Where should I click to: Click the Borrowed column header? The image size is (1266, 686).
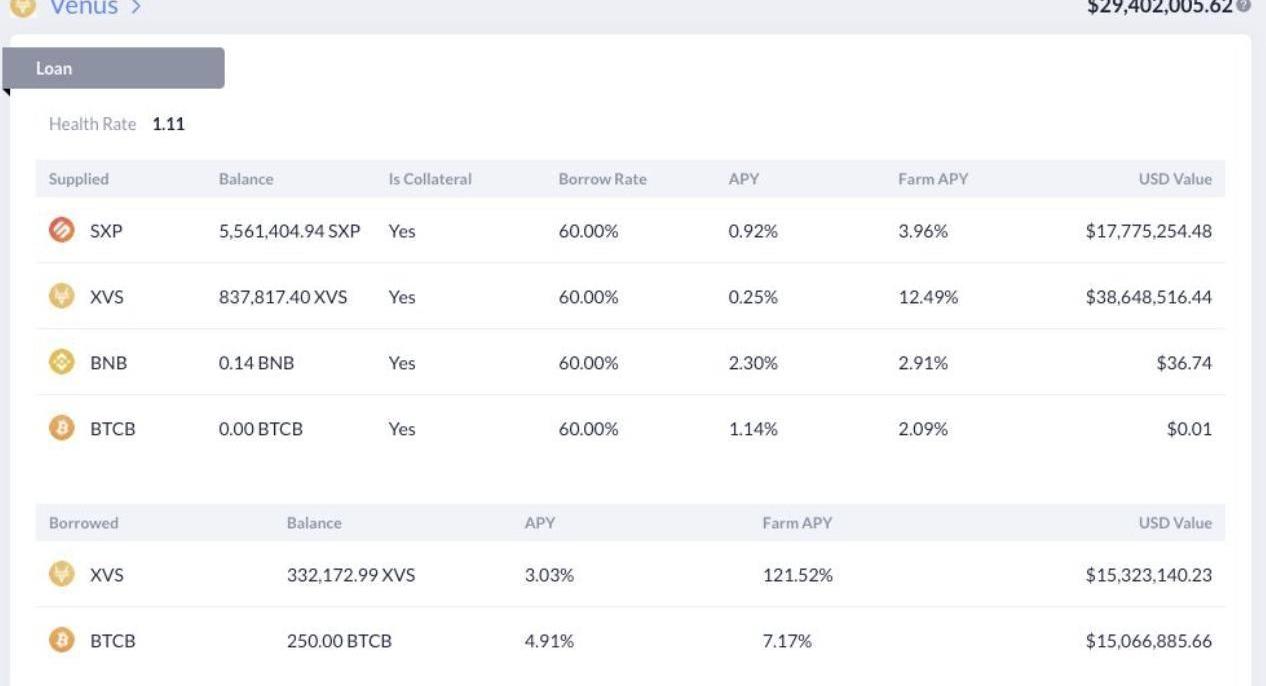pyautogui.click(x=84, y=523)
